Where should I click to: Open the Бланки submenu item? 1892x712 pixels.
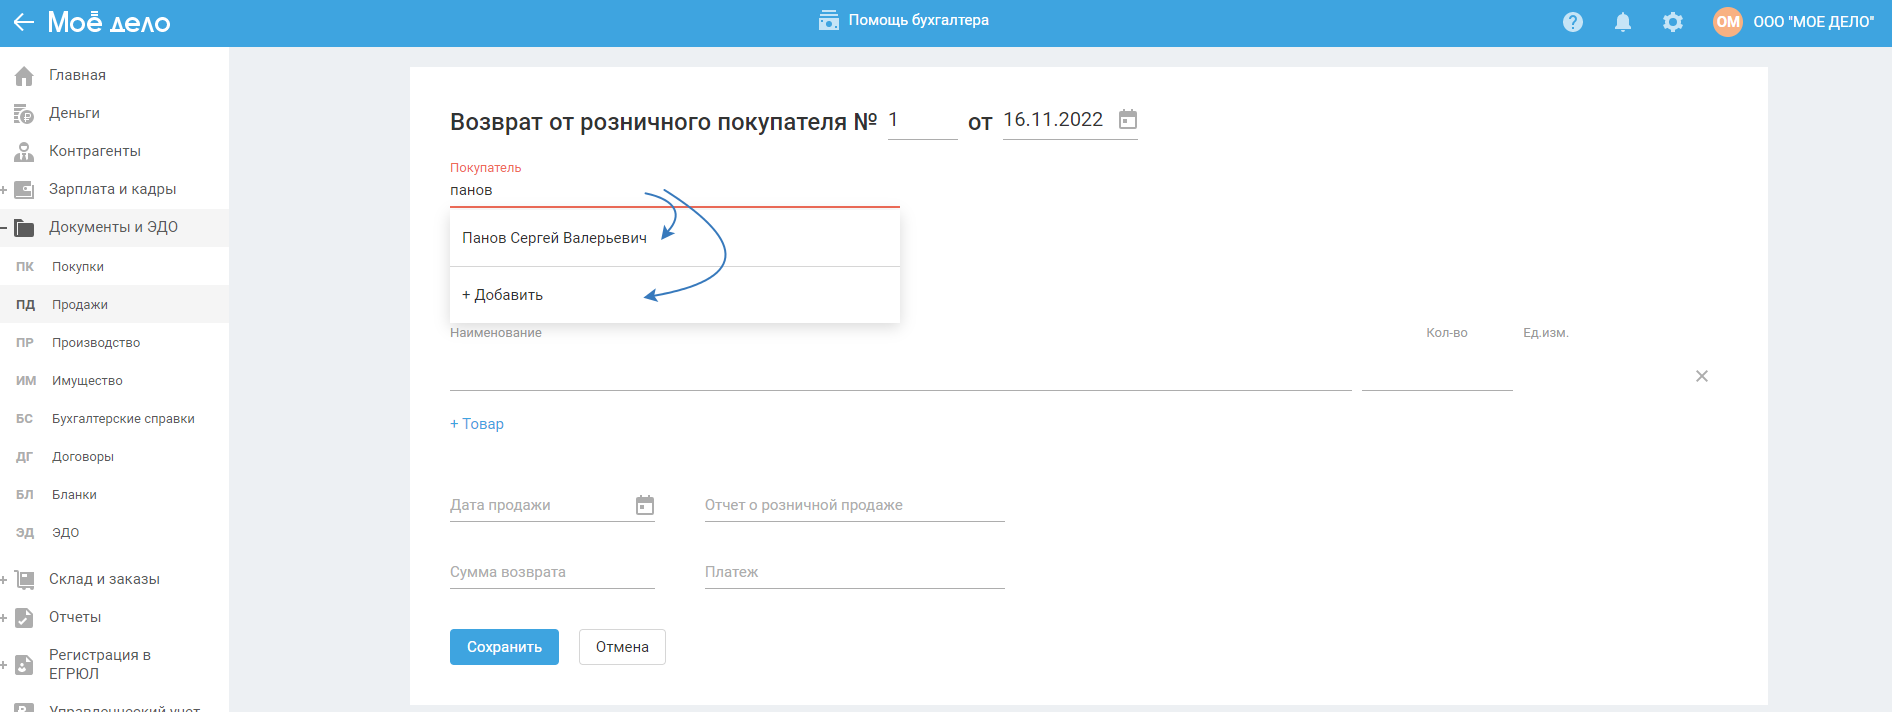pos(74,495)
